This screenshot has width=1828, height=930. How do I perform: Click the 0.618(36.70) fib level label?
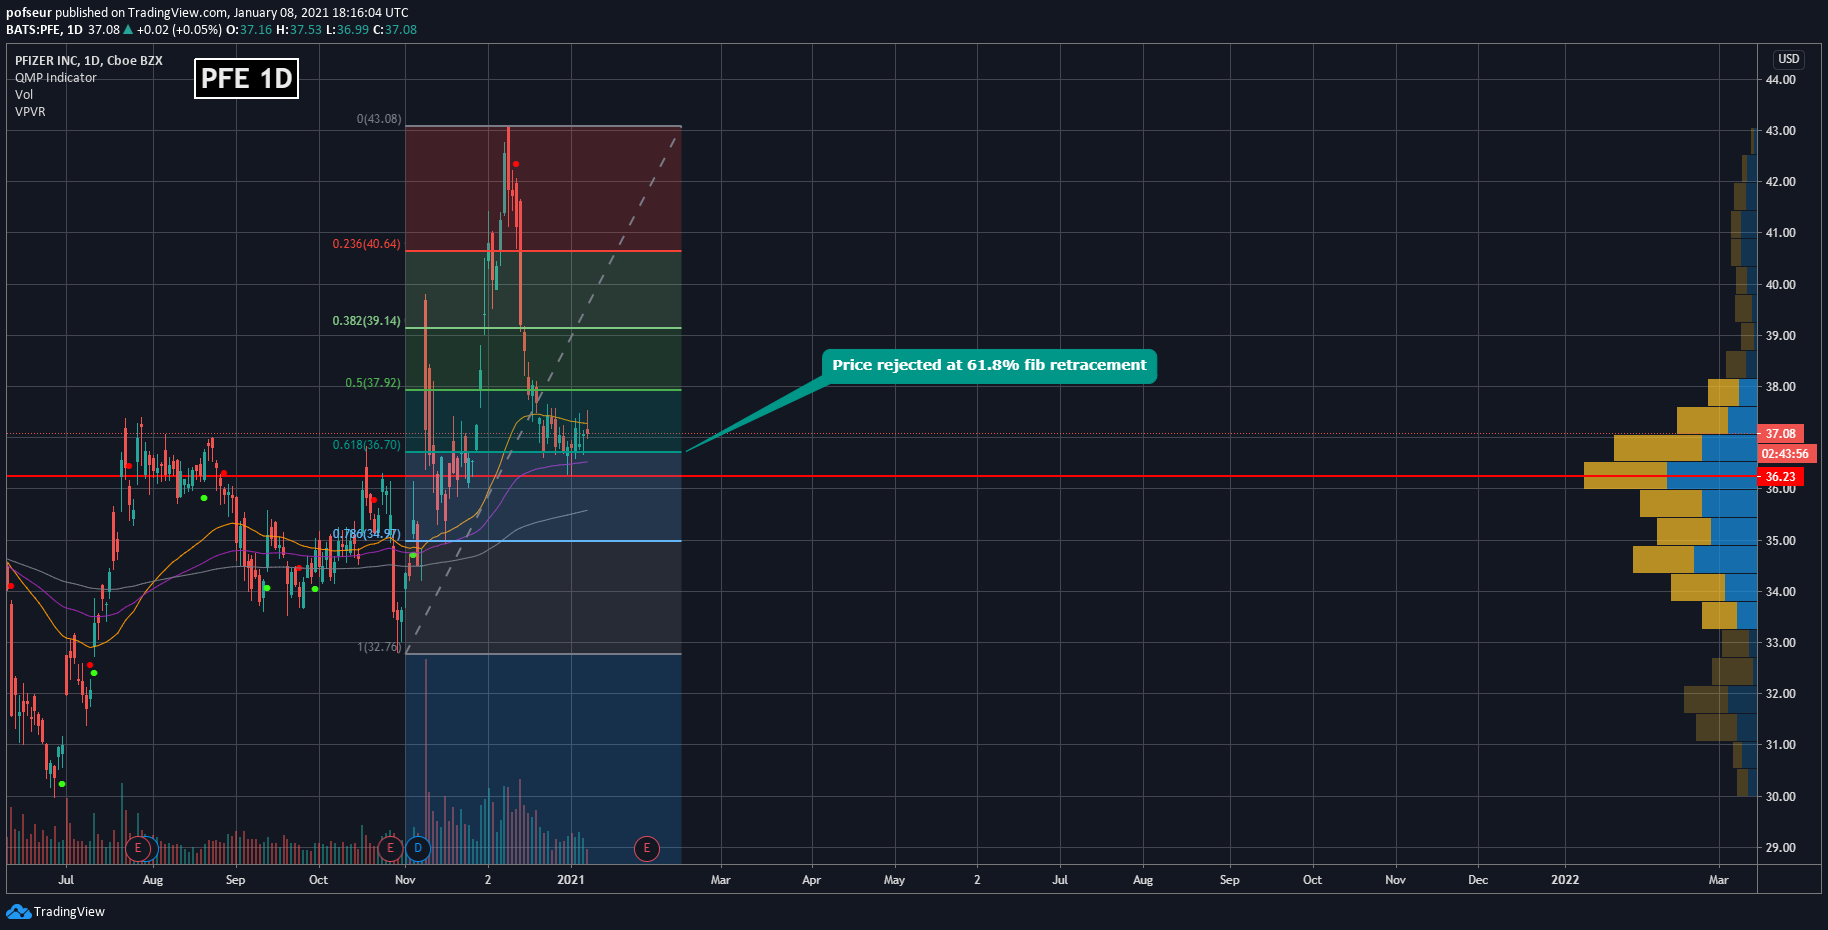pyautogui.click(x=366, y=445)
